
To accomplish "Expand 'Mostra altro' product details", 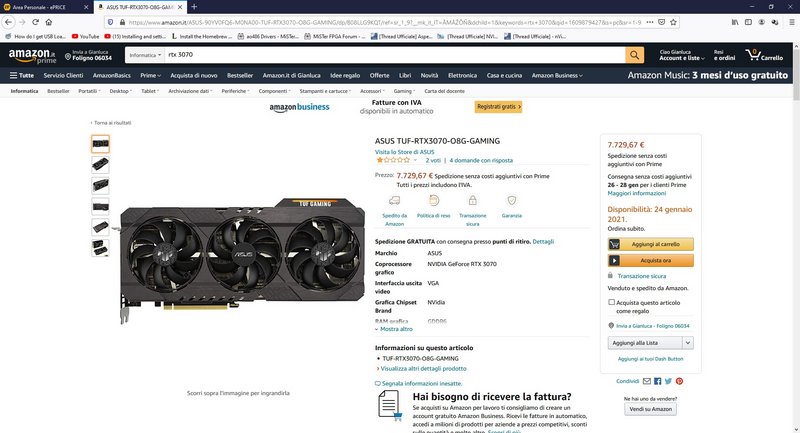I will click(x=393, y=329).
